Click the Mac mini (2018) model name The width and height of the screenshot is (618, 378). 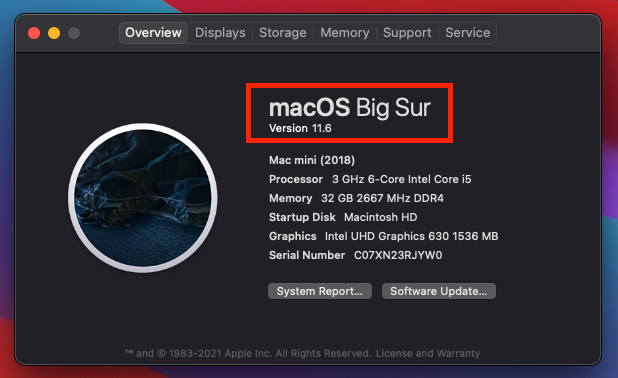[x=312, y=160]
